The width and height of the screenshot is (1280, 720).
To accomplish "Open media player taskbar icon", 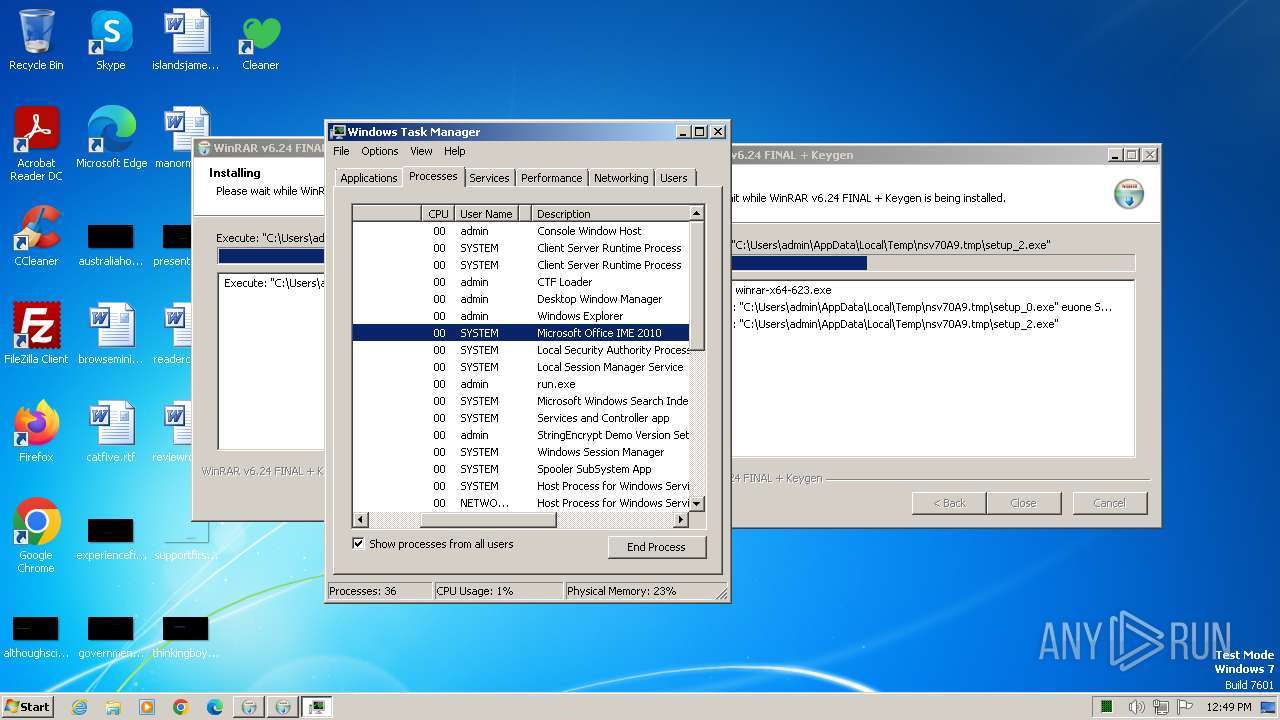I will tap(147, 707).
